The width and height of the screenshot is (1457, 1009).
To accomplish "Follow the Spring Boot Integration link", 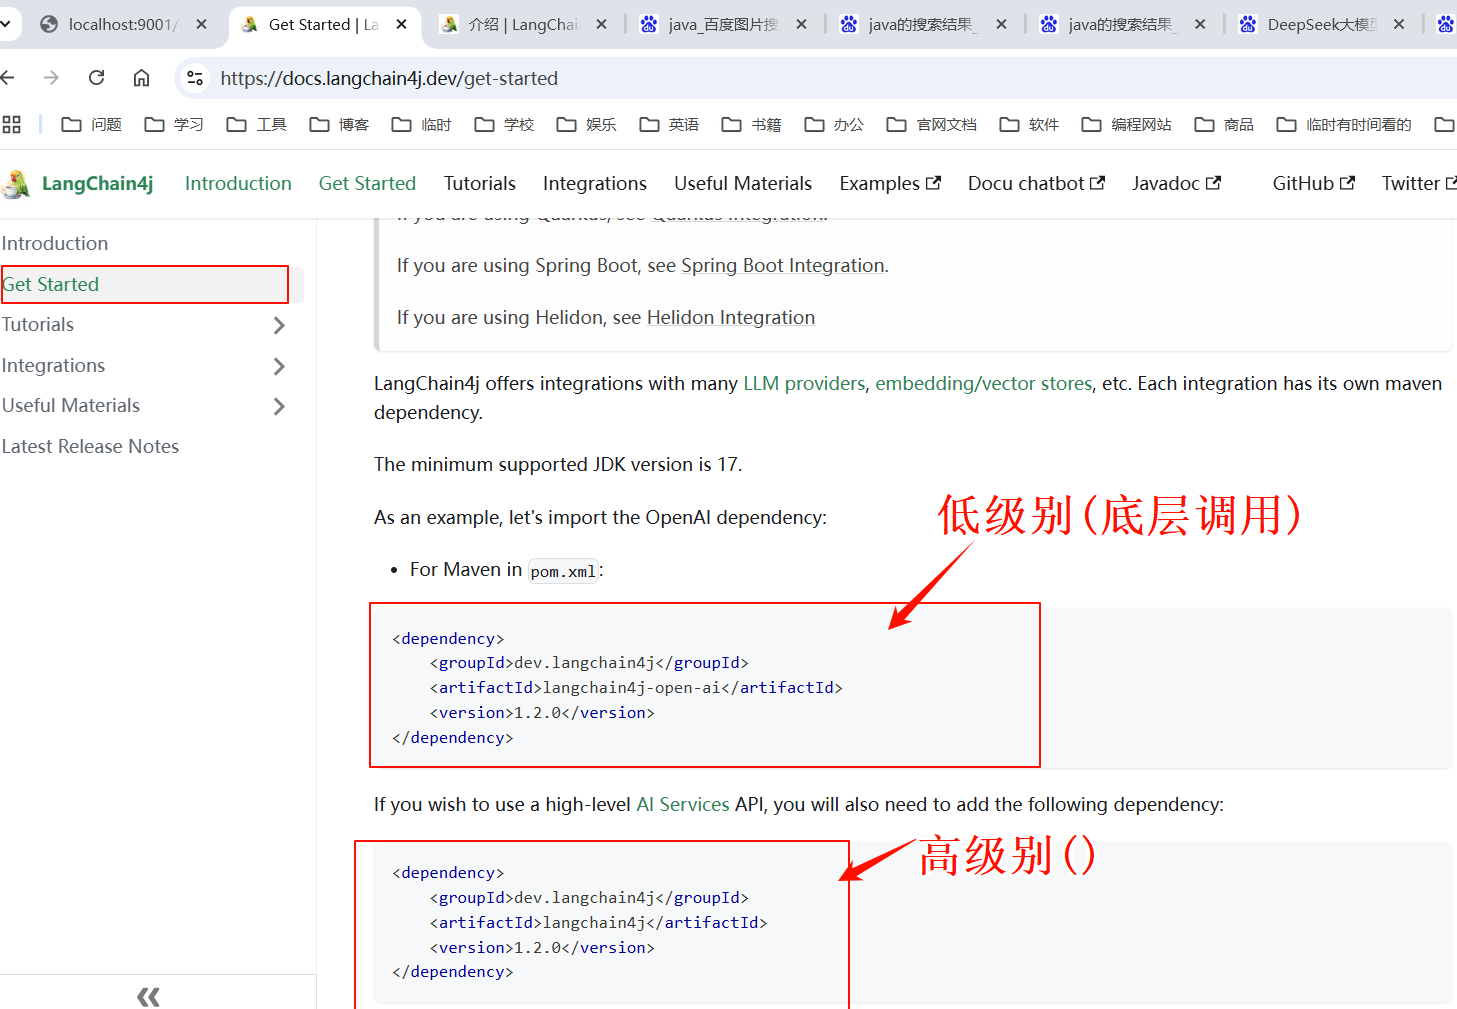I will click(783, 265).
